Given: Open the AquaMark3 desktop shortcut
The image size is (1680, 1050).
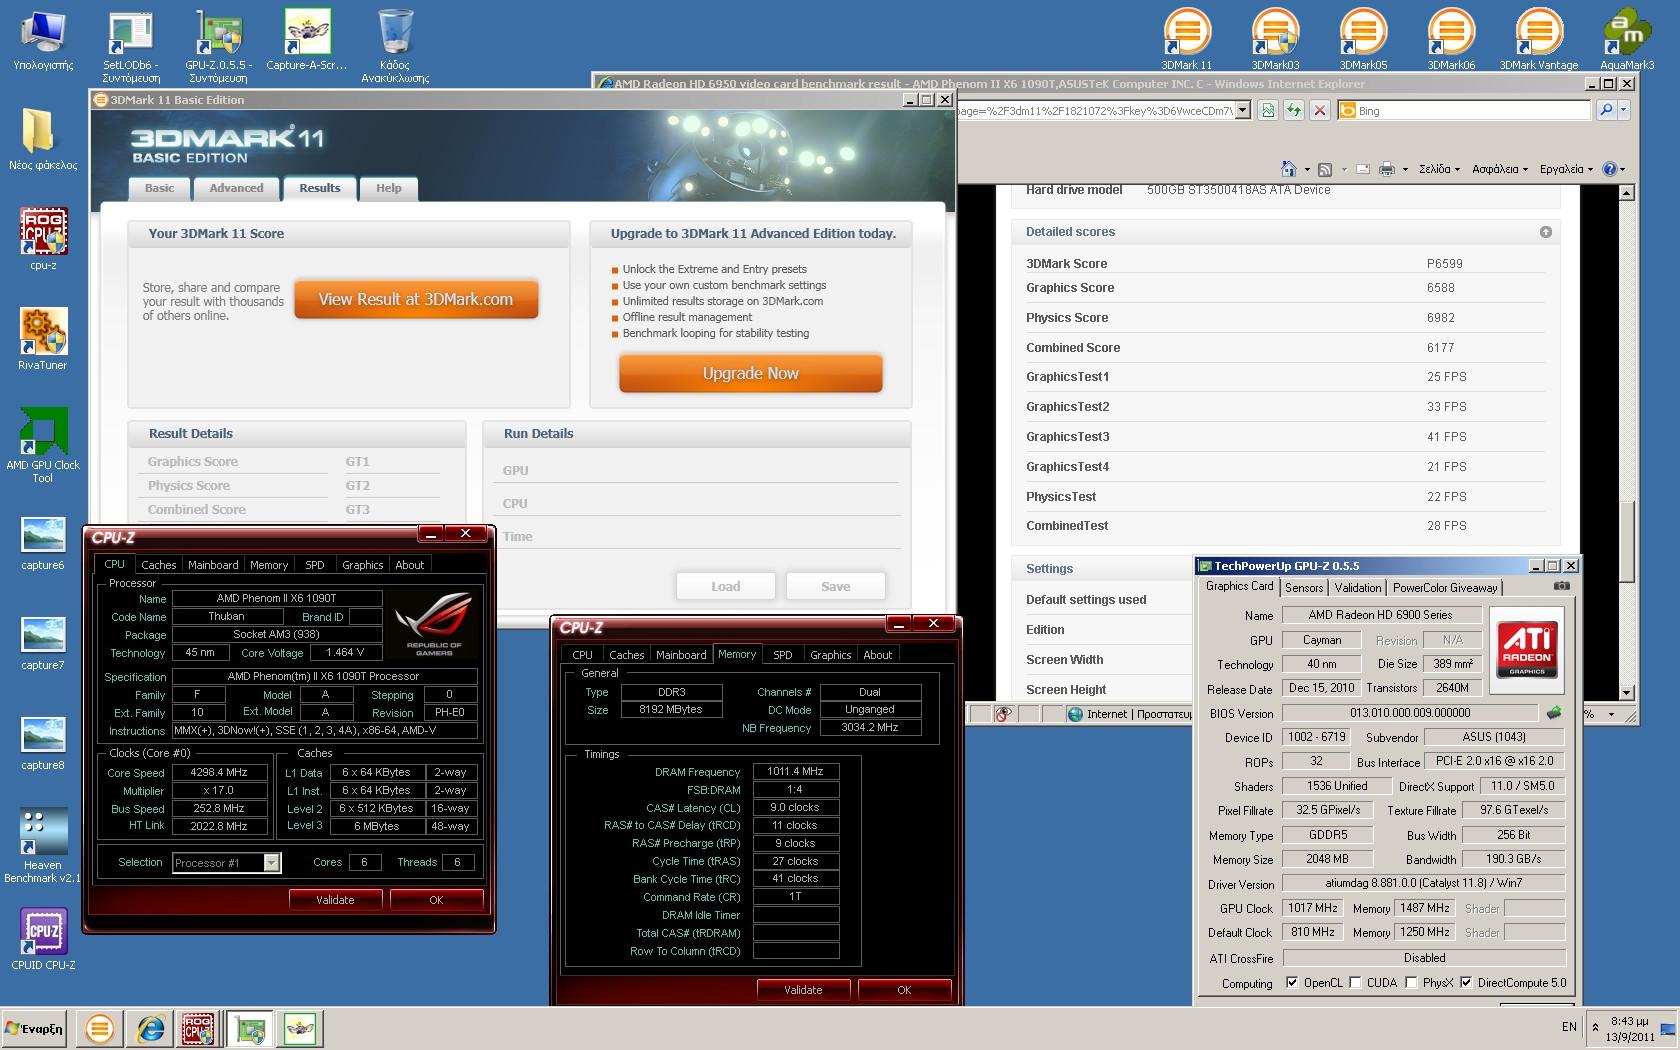Looking at the screenshot, I should tap(1627, 39).
